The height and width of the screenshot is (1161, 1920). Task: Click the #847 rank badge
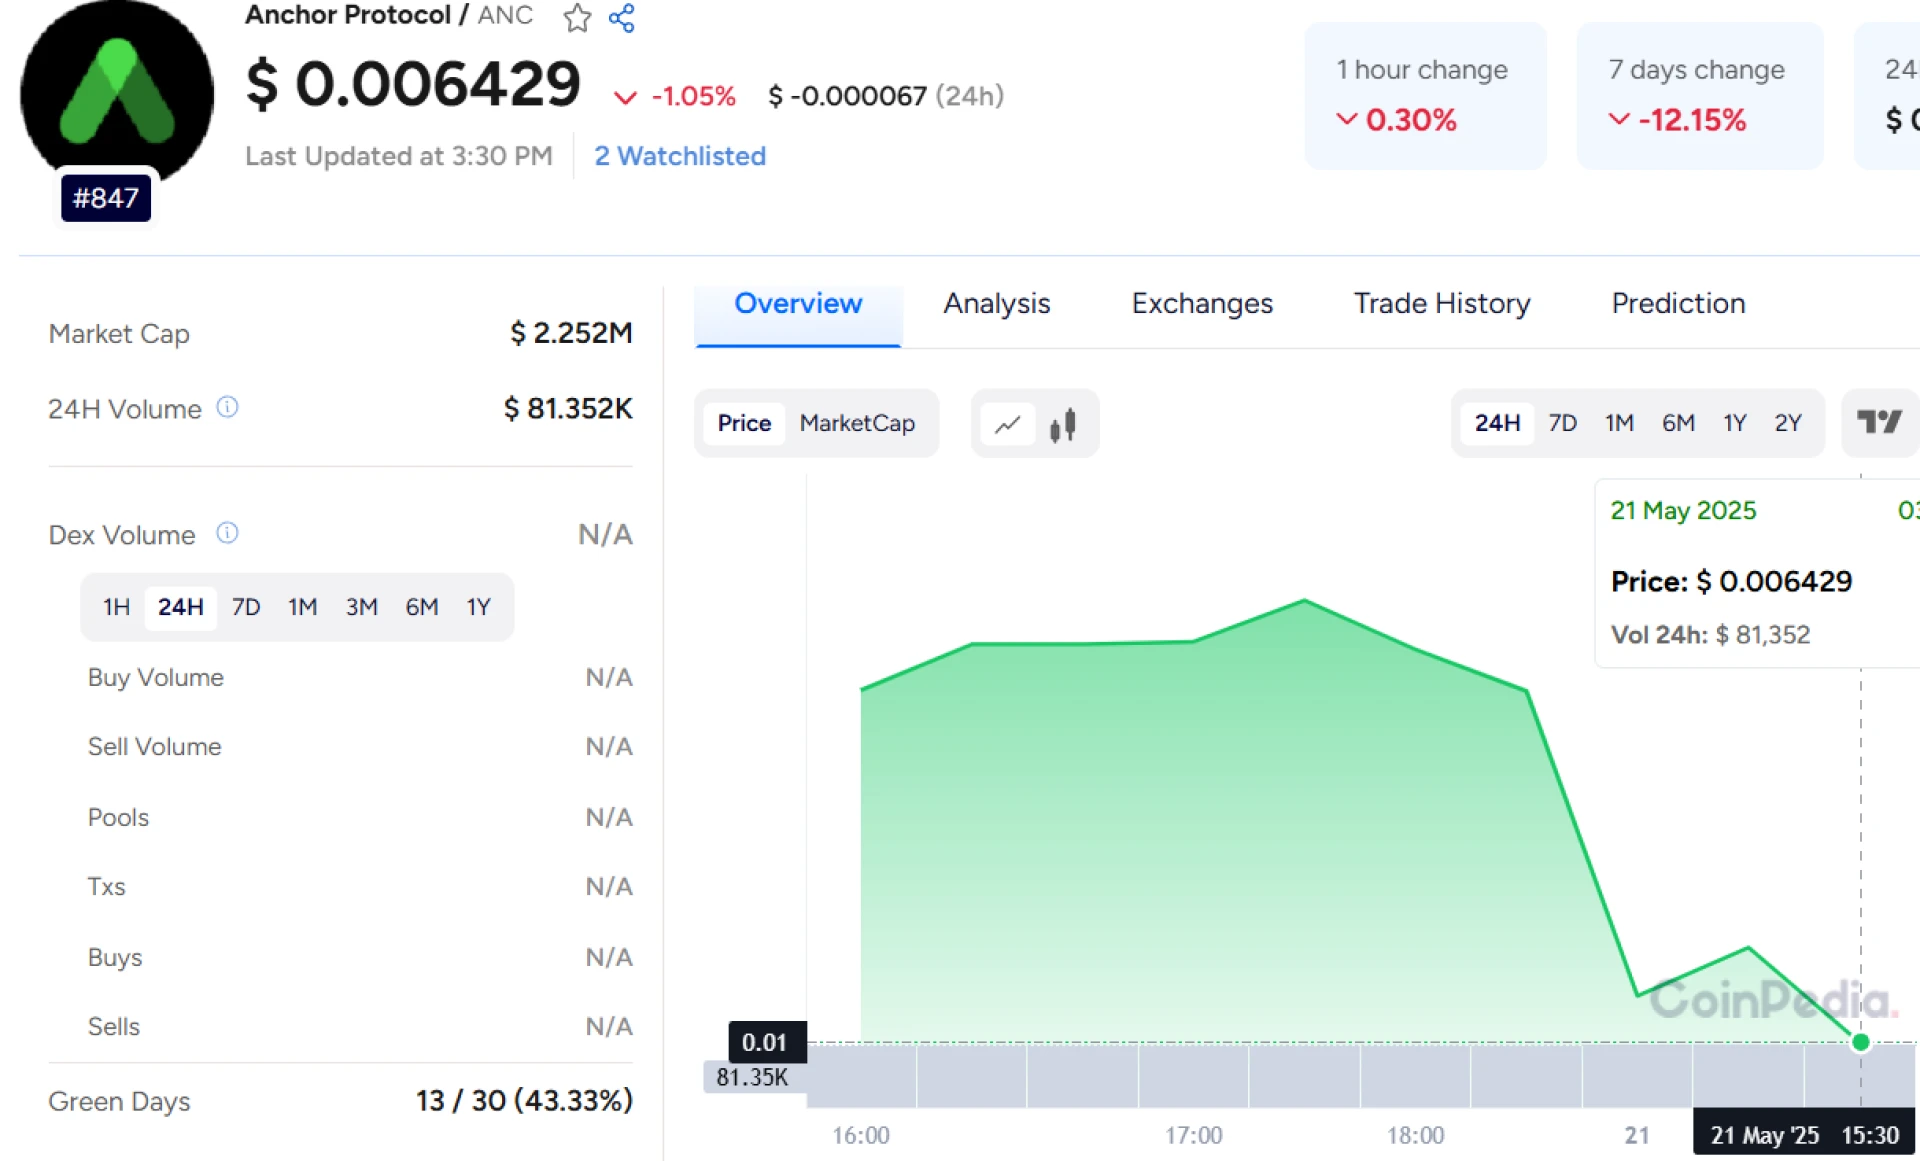(106, 198)
